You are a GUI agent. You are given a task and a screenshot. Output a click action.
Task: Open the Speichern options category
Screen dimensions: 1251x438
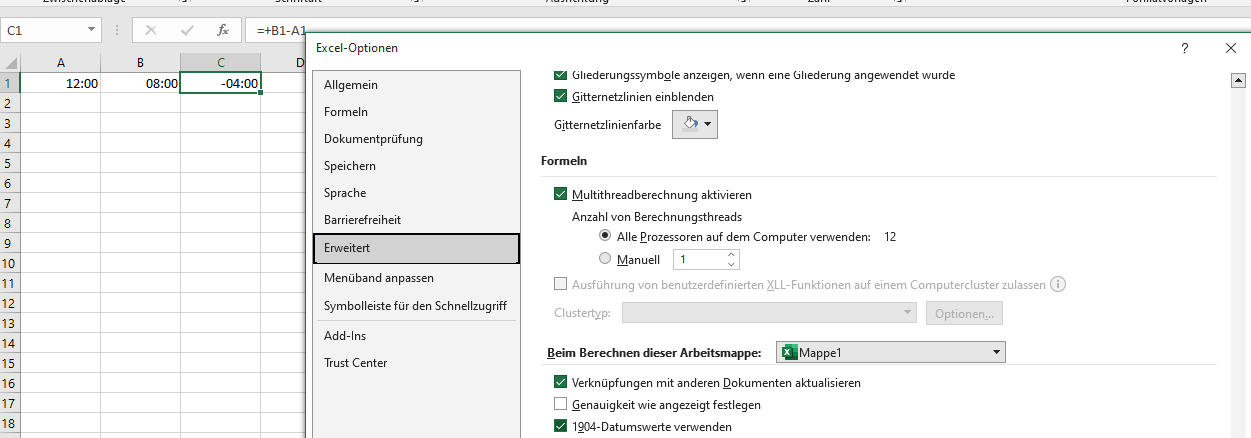(416, 166)
